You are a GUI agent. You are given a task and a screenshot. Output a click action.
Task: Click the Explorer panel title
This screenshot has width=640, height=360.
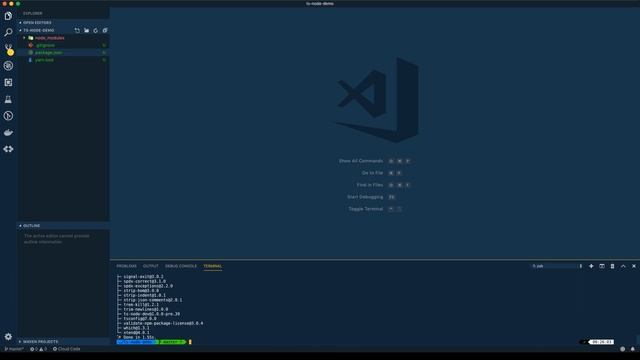[33, 13]
